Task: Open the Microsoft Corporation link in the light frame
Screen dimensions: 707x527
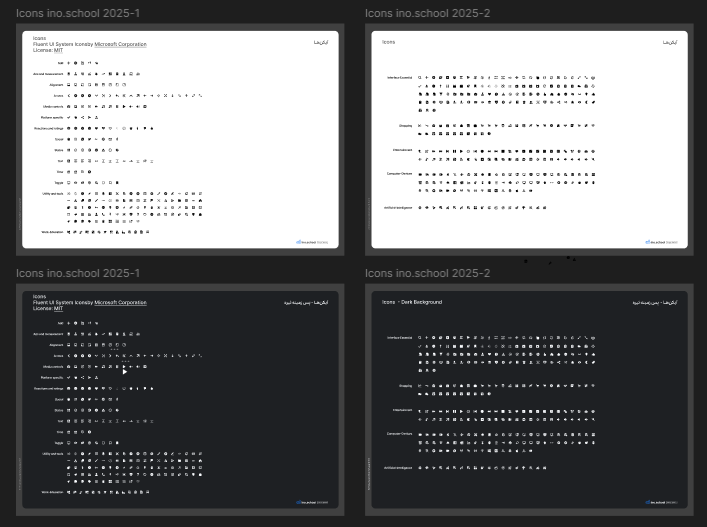Action: (x=120, y=44)
